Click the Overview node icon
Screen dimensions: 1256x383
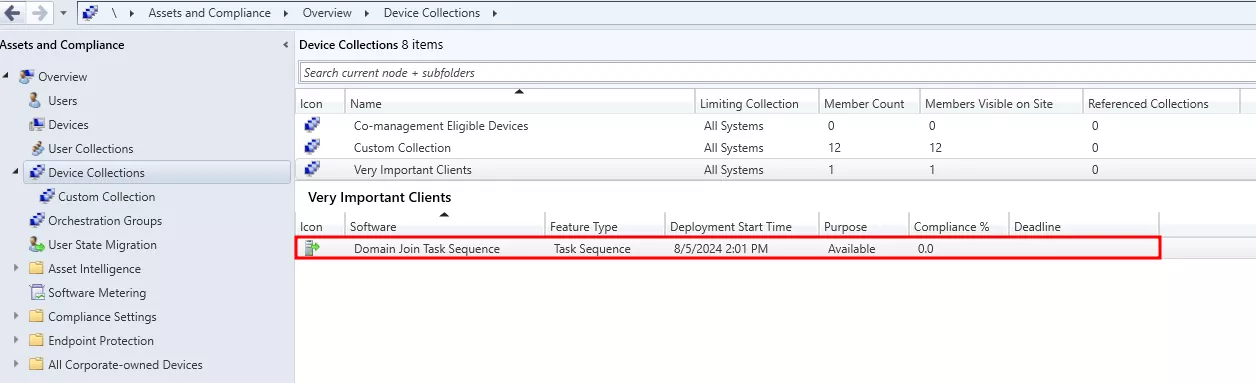27,76
